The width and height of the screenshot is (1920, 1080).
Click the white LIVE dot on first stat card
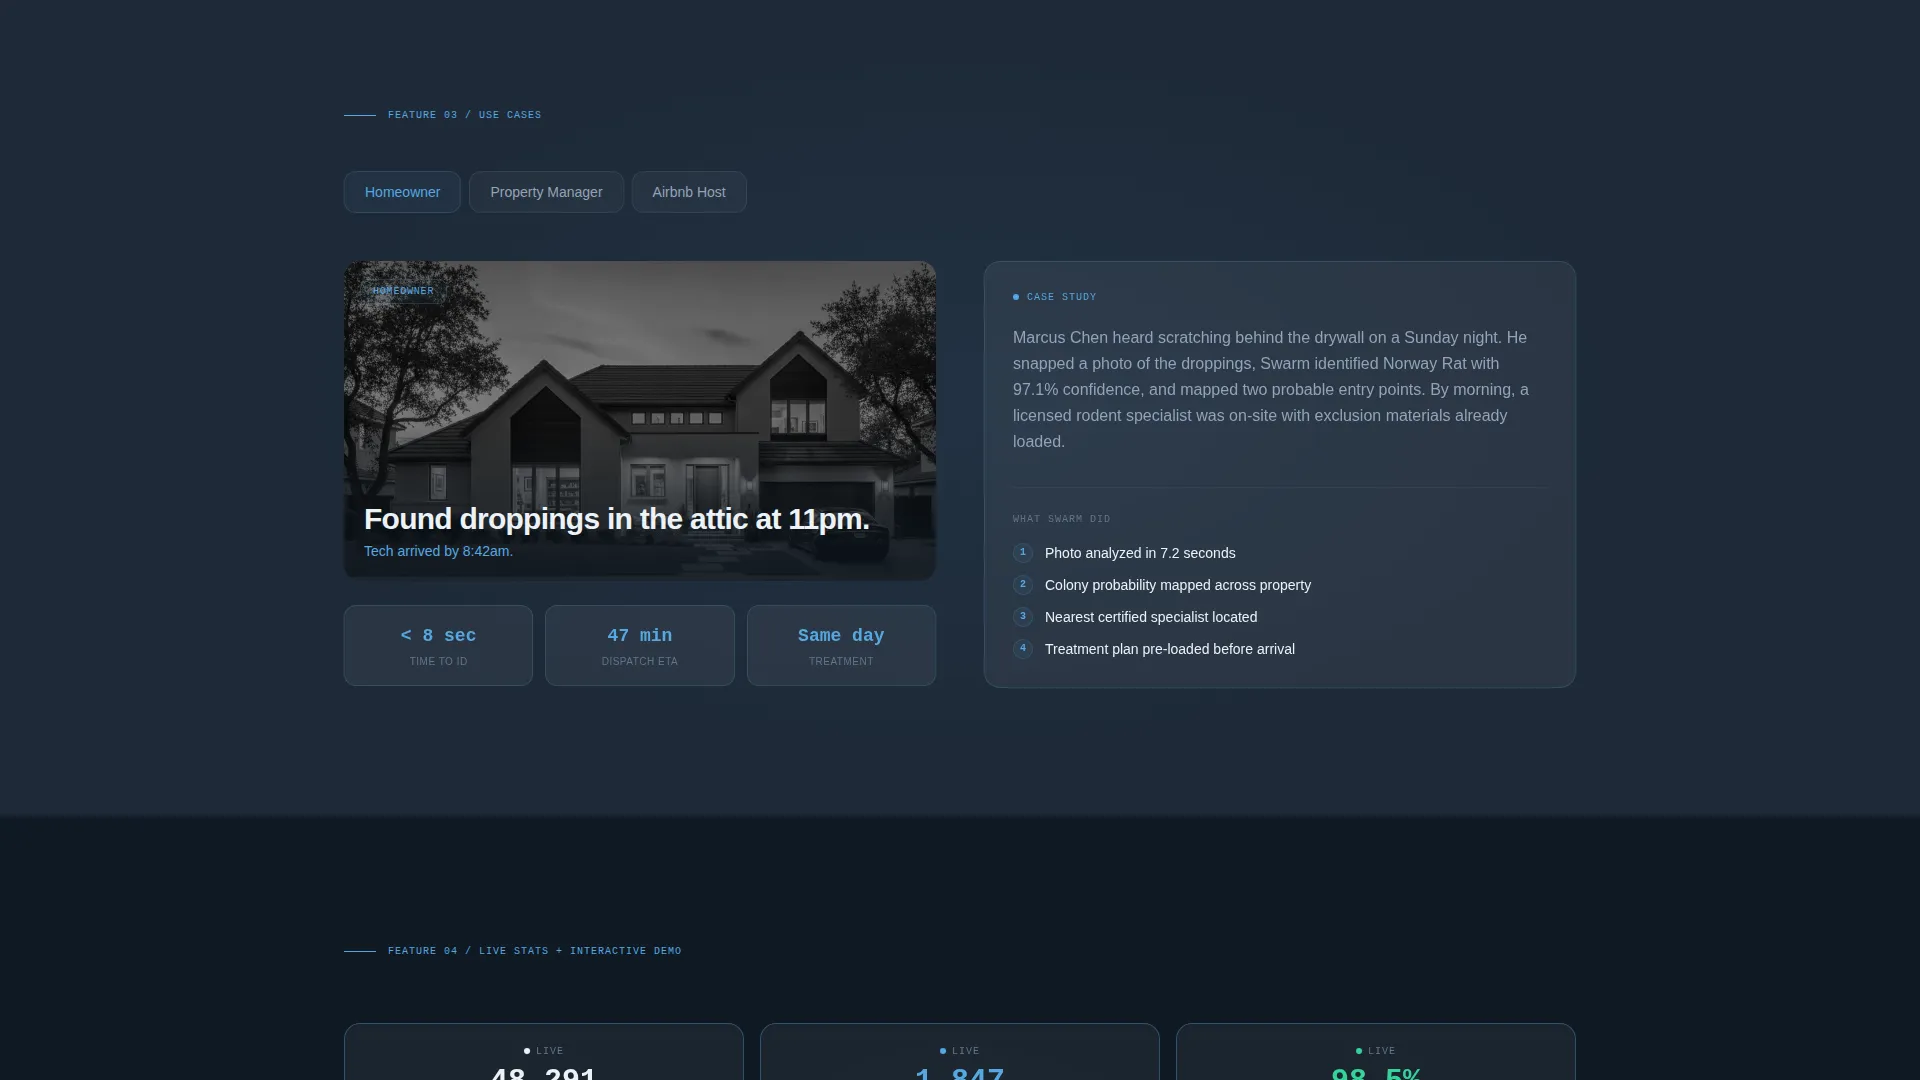tap(527, 1051)
